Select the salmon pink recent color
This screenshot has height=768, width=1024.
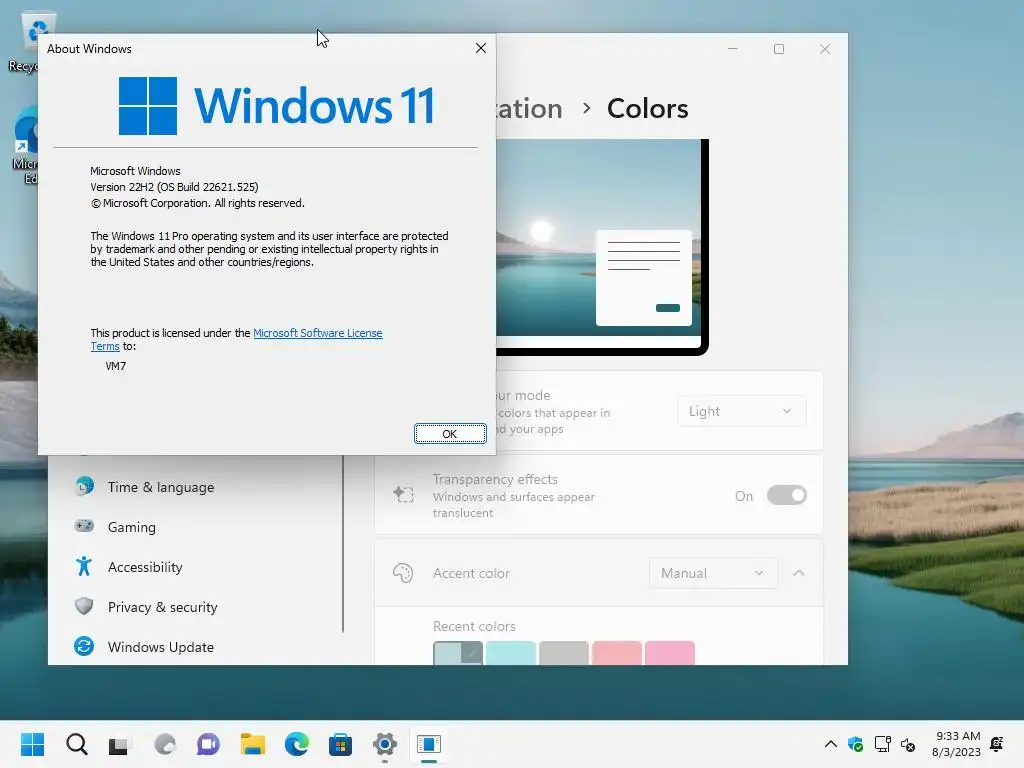[616, 653]
